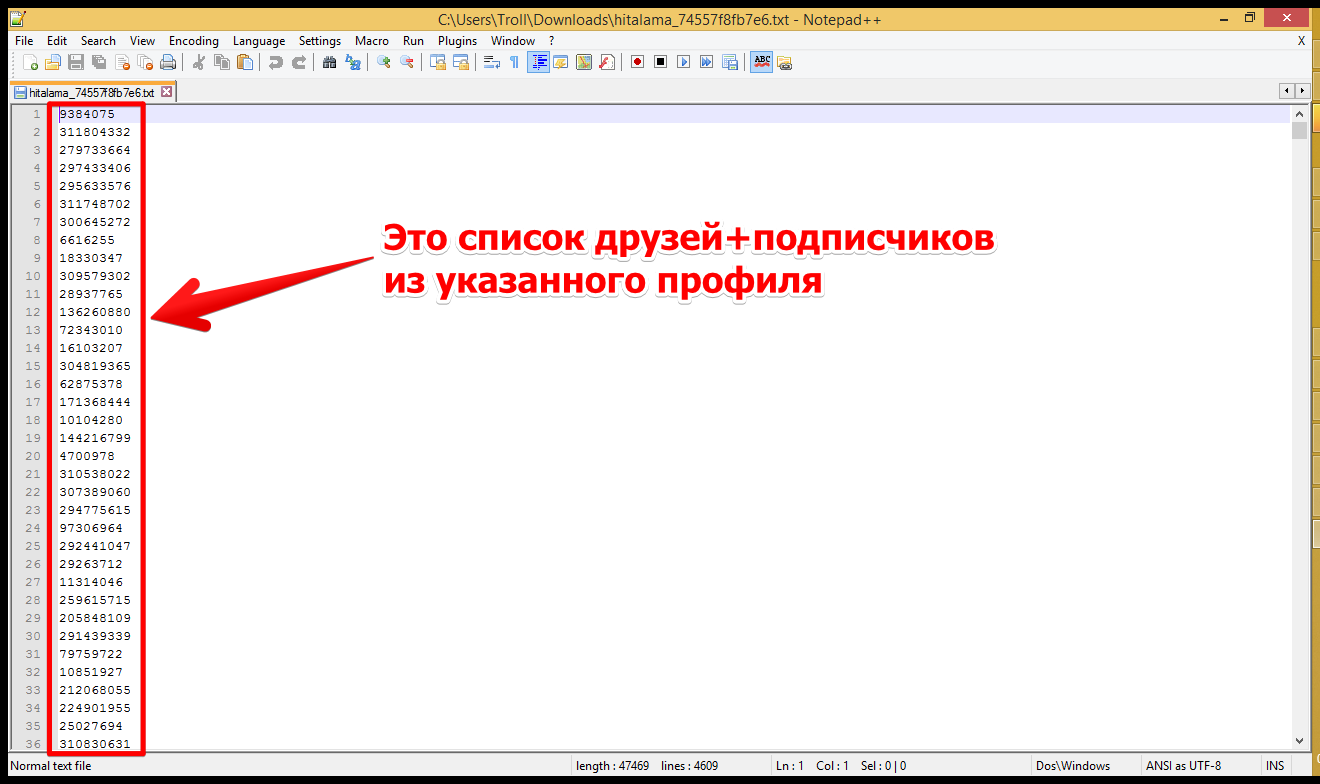Viewport: 1320px width, 784px height.
Task: Open the Search menu
Action: tap(98, 41)
